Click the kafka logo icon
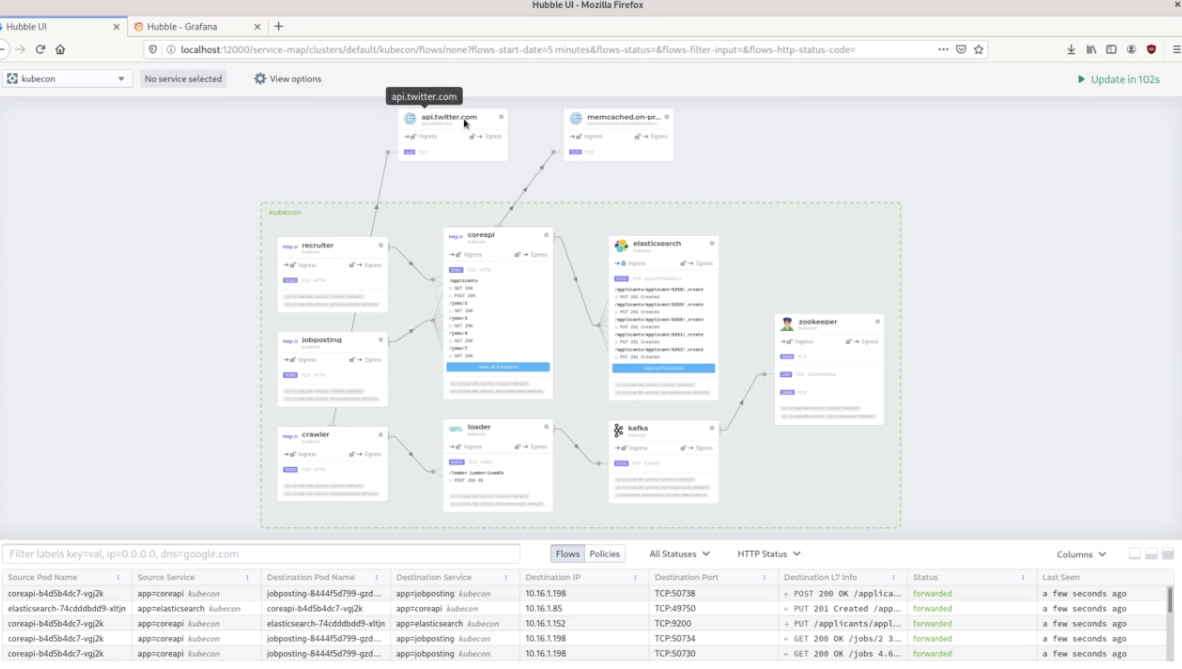Image resolution: width=1182 pixels, height=669 pixels. coord(619,430)
